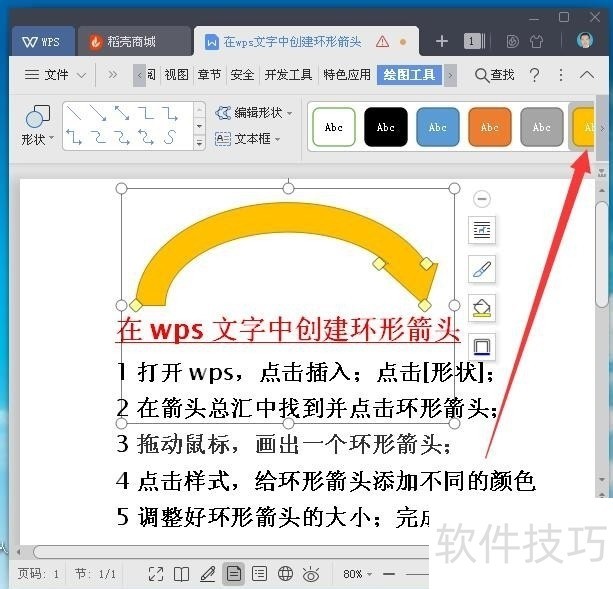Apply orange Abc shape style
The width and height of the screenshot is (613, 589).
click(489, 127)
